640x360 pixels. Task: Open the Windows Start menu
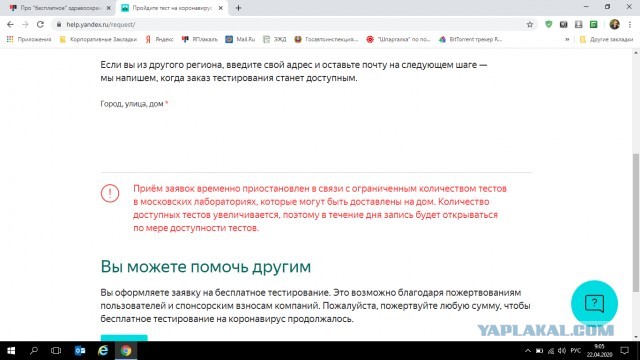11,351
